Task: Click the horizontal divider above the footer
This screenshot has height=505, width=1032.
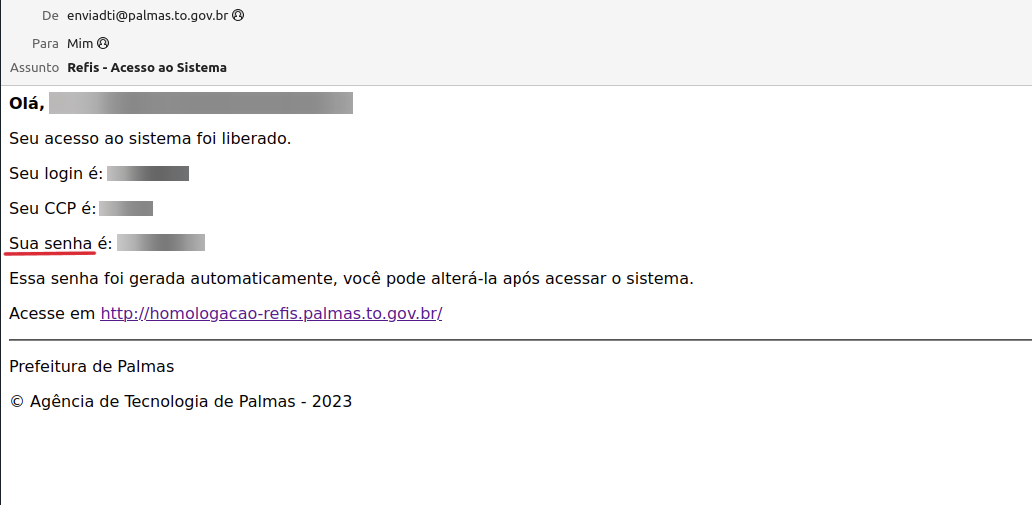Action: 521,340
